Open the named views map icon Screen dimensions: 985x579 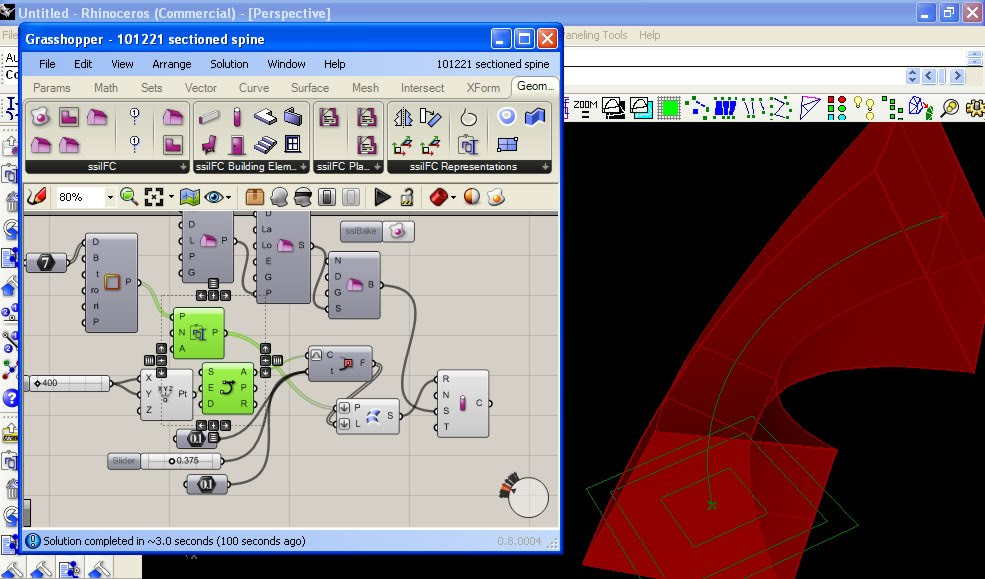pyautogui.click(x=189, y=197)
